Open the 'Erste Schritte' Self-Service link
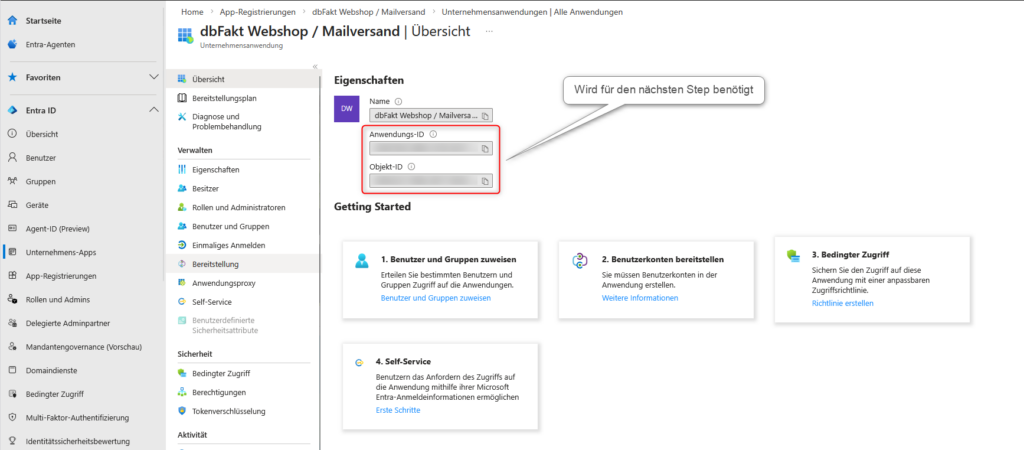 pyautogui.click(x=398, y=410)
